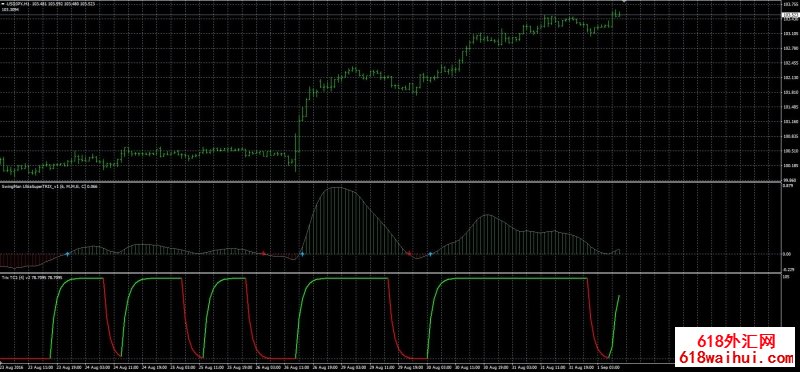Viewport: 800px width, 372px height.
Task: Click the last blue marker on TRIX zero line
Action: coord(430,254)
